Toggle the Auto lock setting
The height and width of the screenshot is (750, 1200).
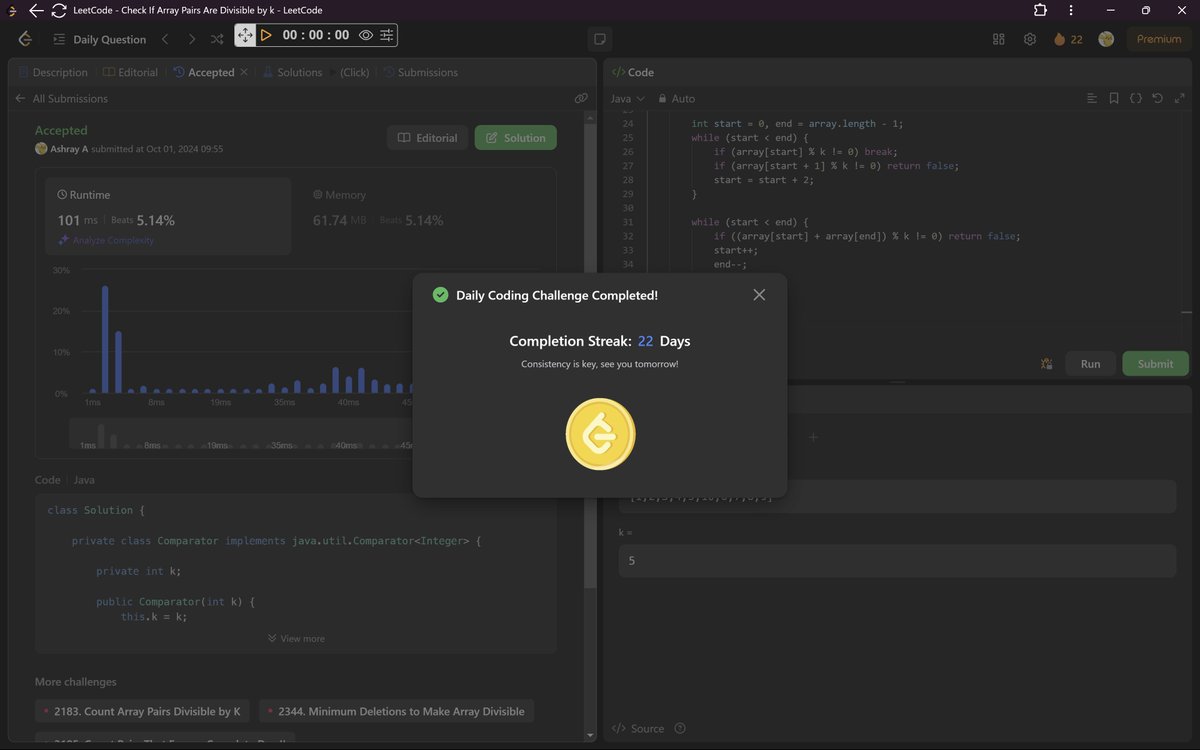[x=677, y=98]
